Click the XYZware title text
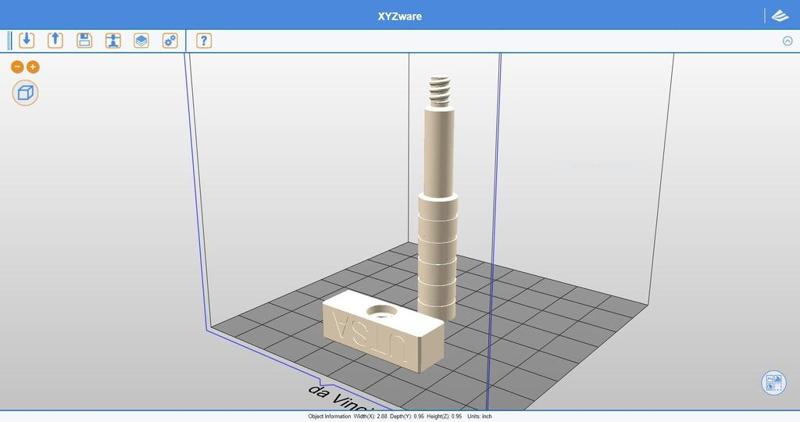The width and height of the screenshot is (800, 422). pyautogui.click(x=399, y=16)
